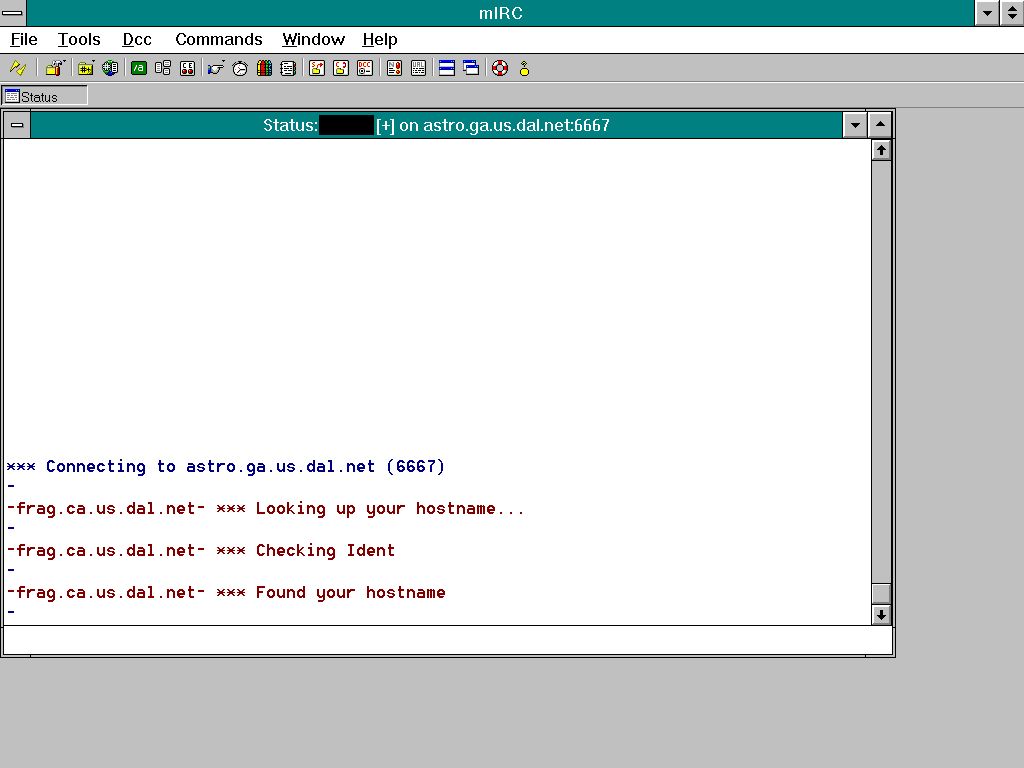Click the 'Looking up your hostname...' message line
The width and height of the screenshot is (1024, 768).
tap(265, 509)
